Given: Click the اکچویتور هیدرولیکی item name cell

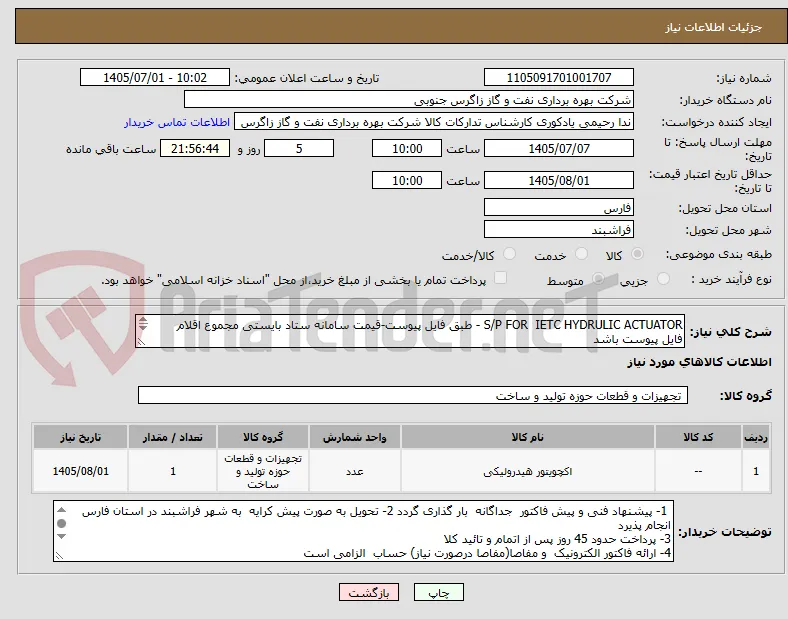Looking at the screenshot, I should [x=528, y=471].
